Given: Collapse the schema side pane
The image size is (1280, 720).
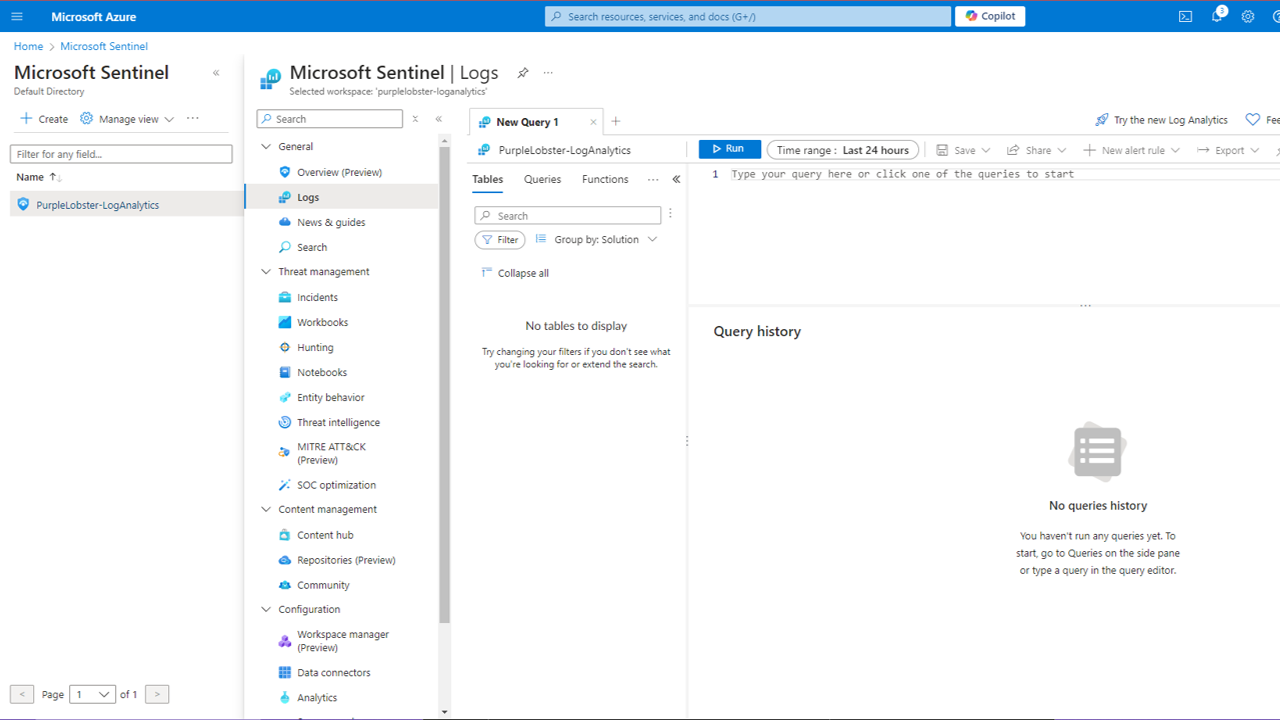Looking at the screenshot, I should pos(676,180).
